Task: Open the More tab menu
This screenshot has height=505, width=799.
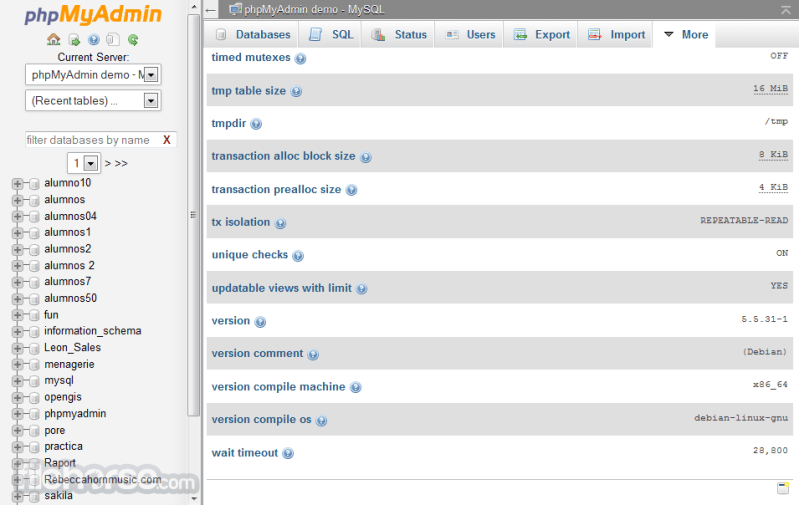Action: [x=685, y=34]
